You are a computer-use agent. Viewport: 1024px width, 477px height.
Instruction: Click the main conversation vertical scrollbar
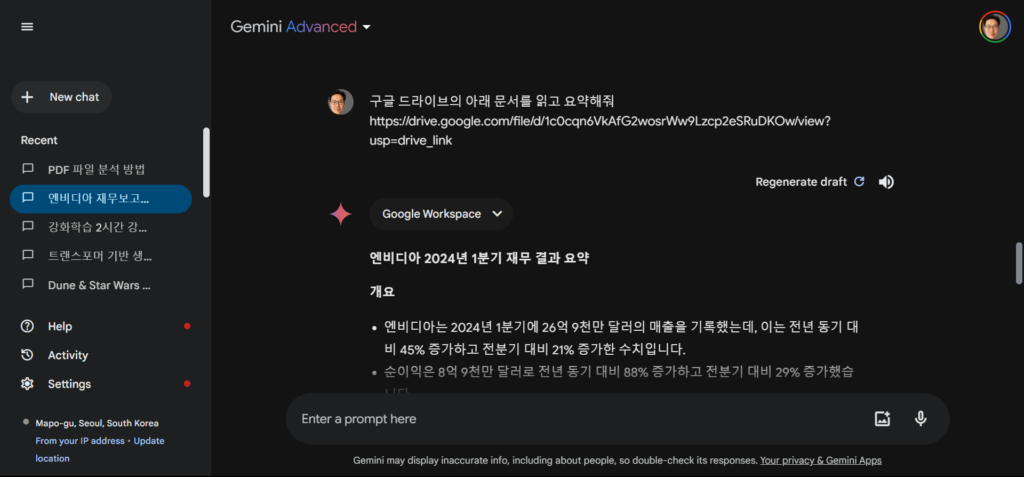coord(1019,263)
